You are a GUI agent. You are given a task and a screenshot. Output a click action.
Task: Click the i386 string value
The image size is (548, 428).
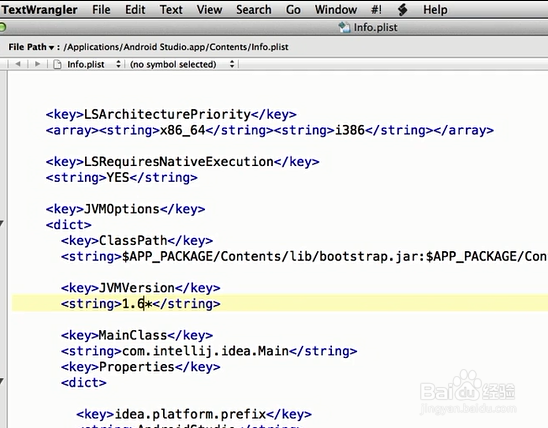[350, 130]
